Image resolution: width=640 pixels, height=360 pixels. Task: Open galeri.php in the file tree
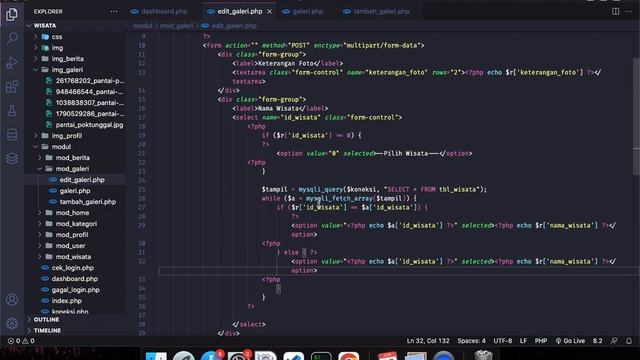point(76,191)
